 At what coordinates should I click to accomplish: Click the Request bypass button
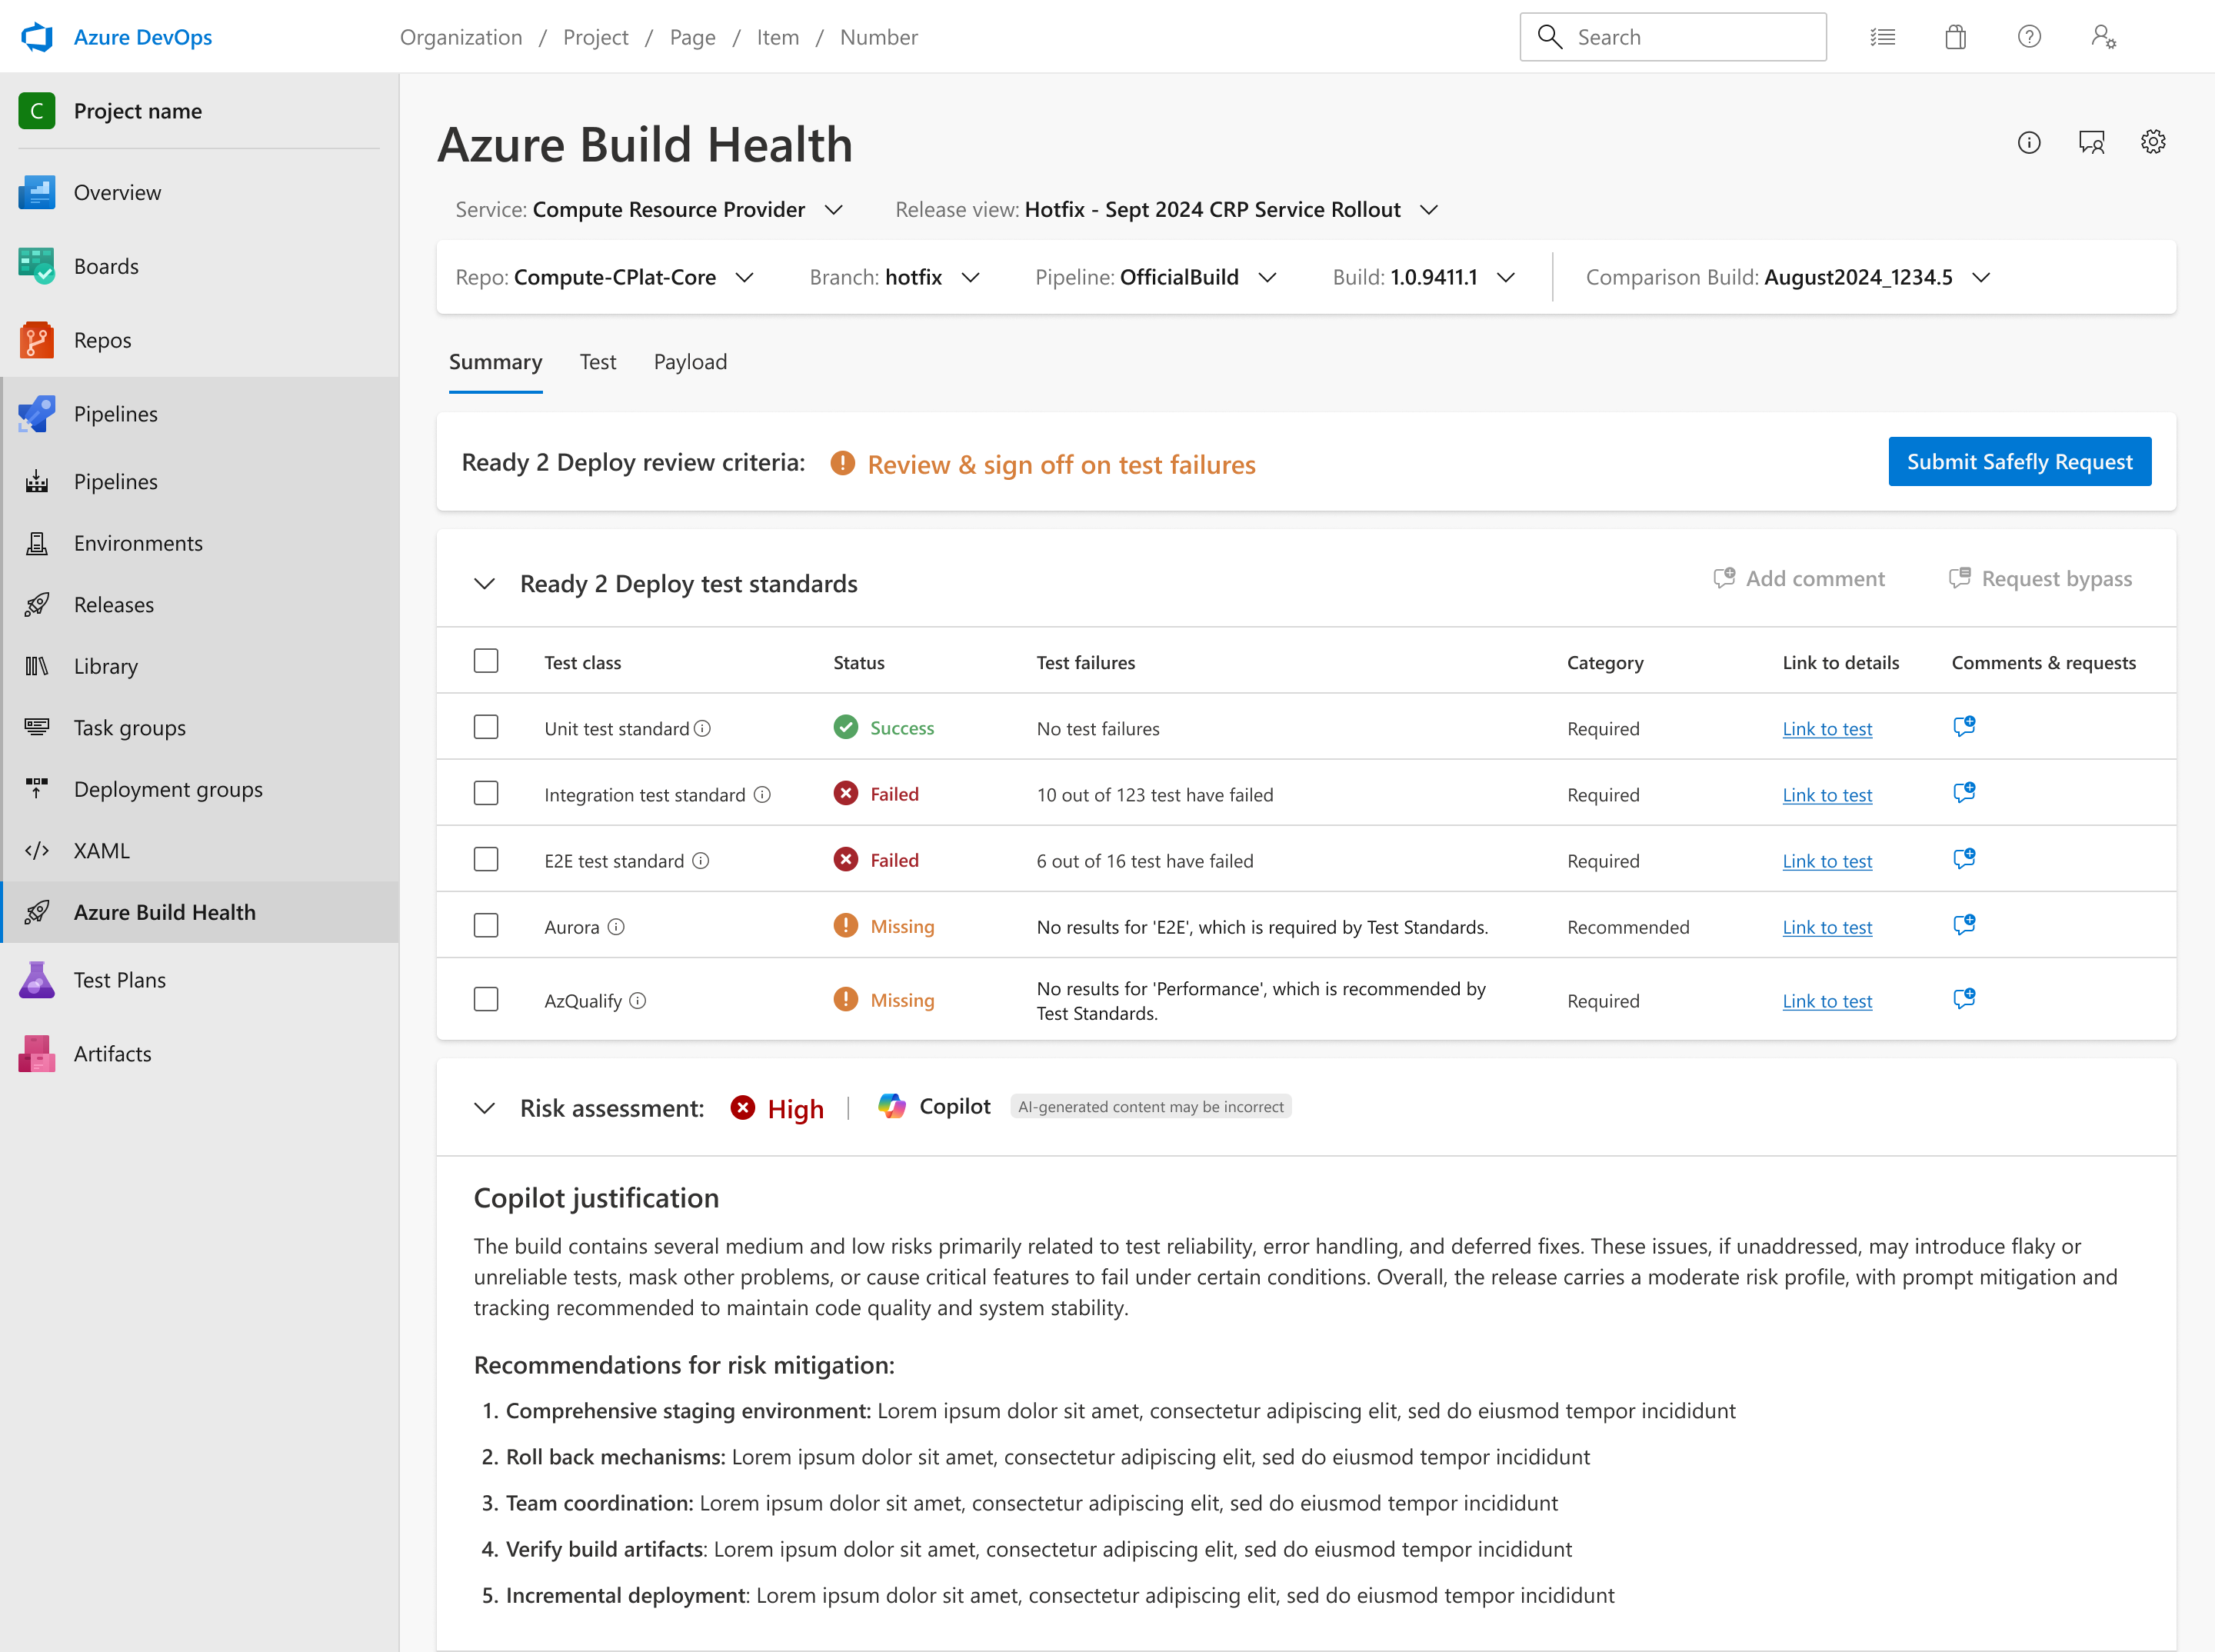point(2041,578)
